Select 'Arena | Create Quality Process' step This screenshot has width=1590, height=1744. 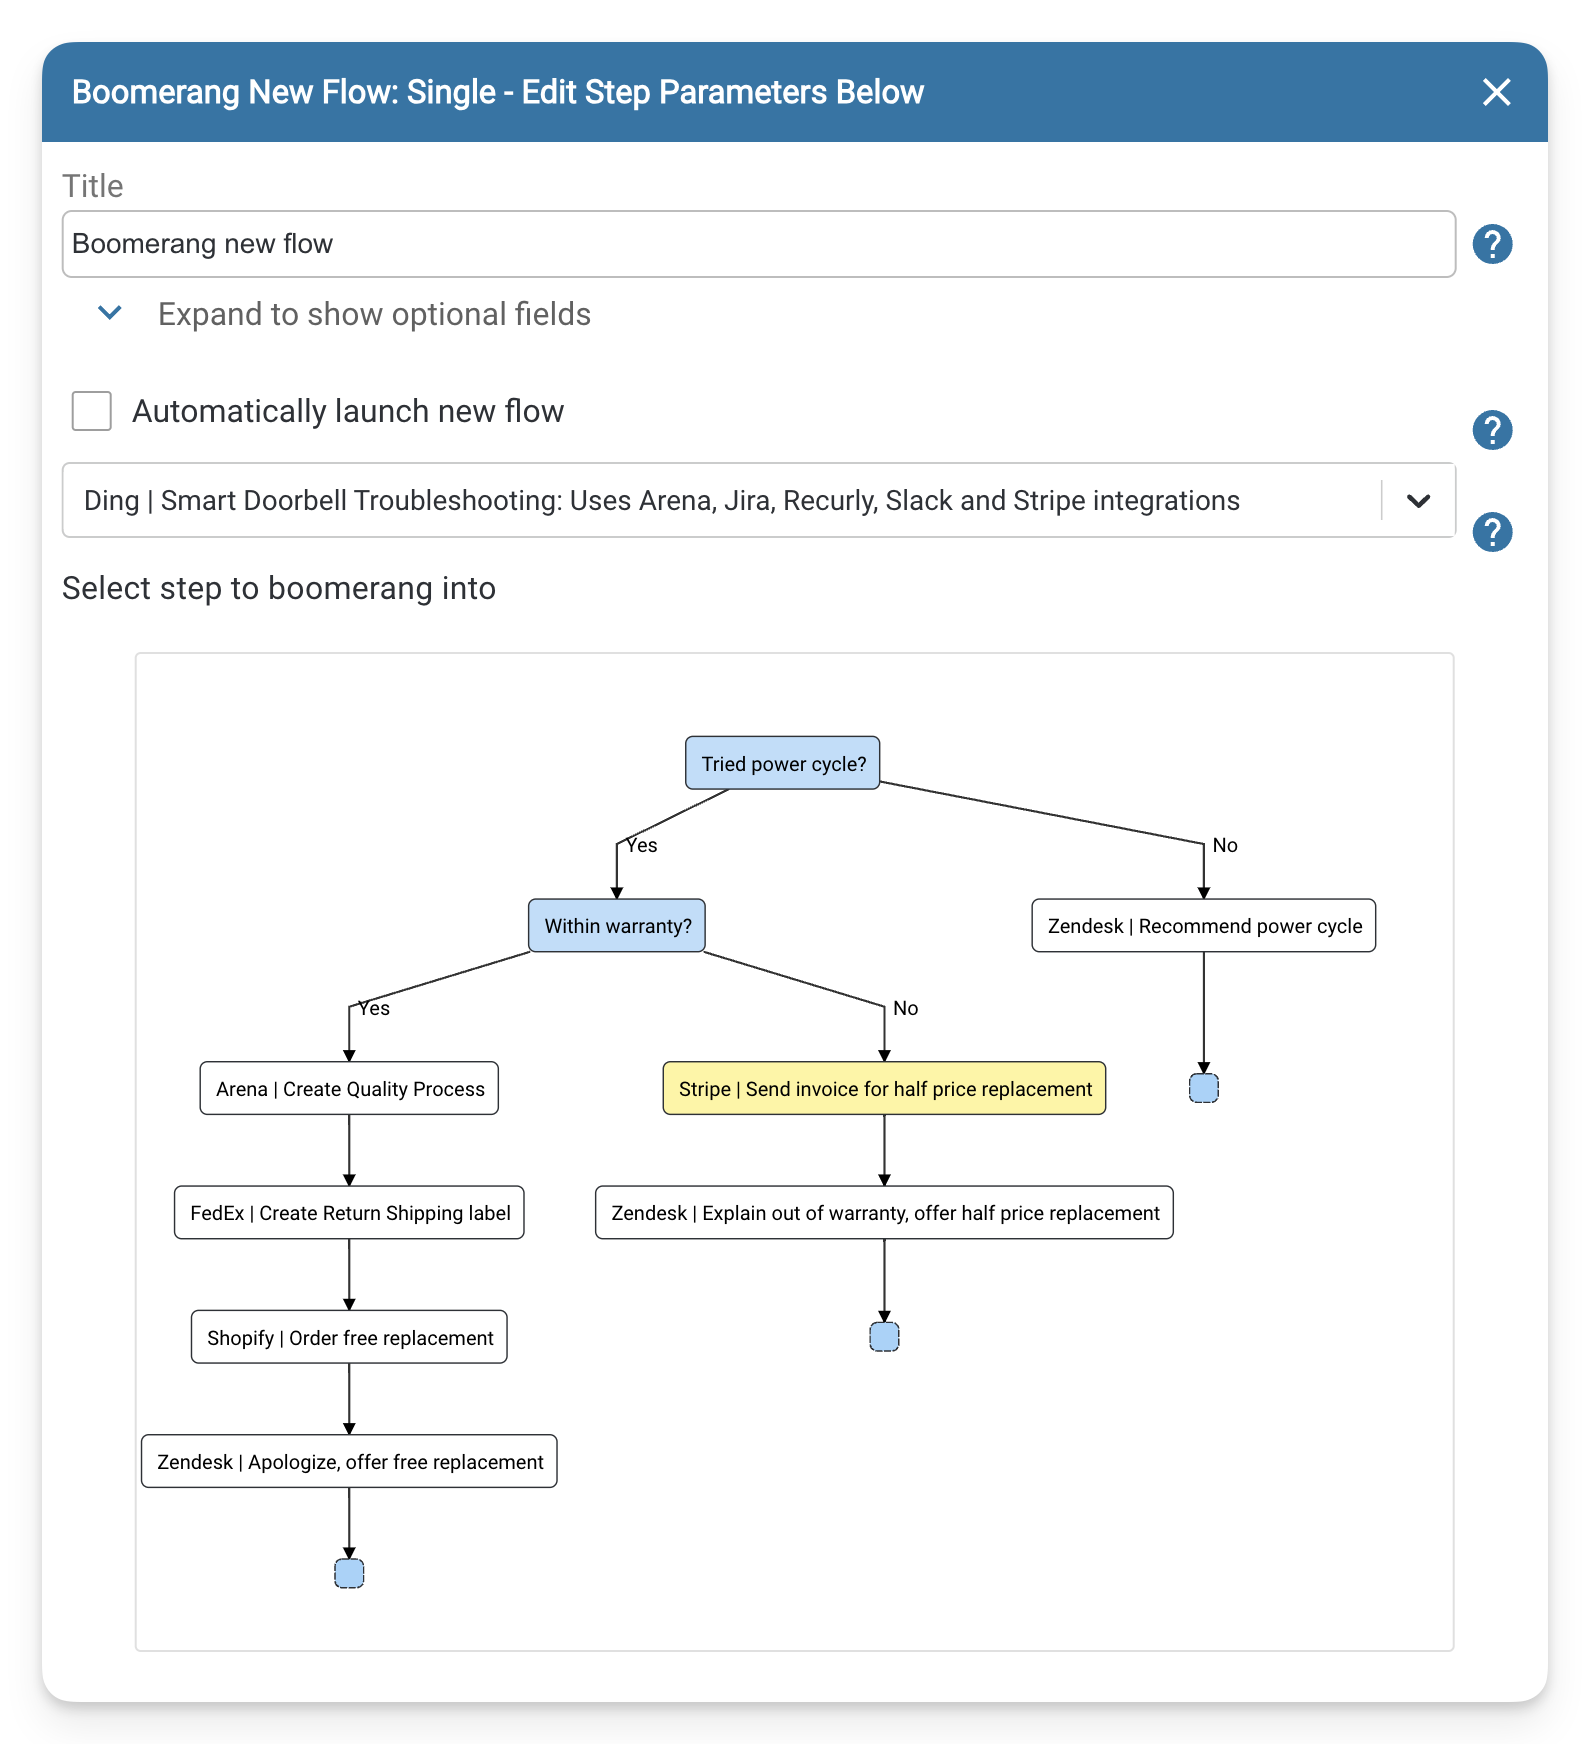tap(349, 1089)
